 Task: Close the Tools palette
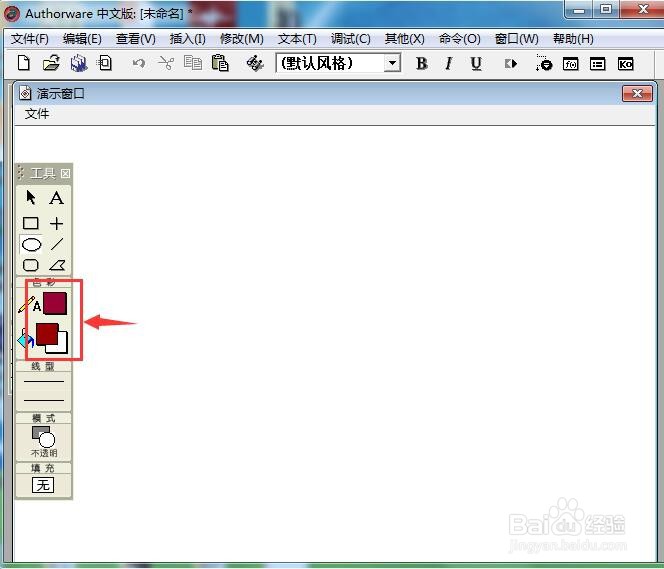[x=65, y=174]
